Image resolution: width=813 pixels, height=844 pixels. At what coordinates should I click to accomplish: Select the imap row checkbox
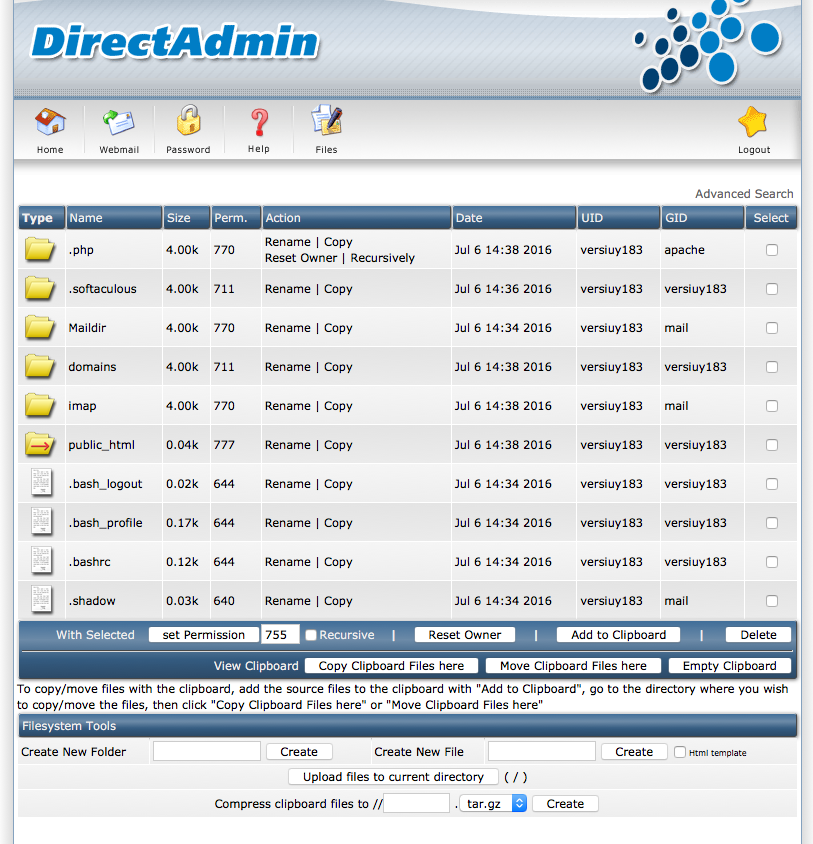pos(772,406)
